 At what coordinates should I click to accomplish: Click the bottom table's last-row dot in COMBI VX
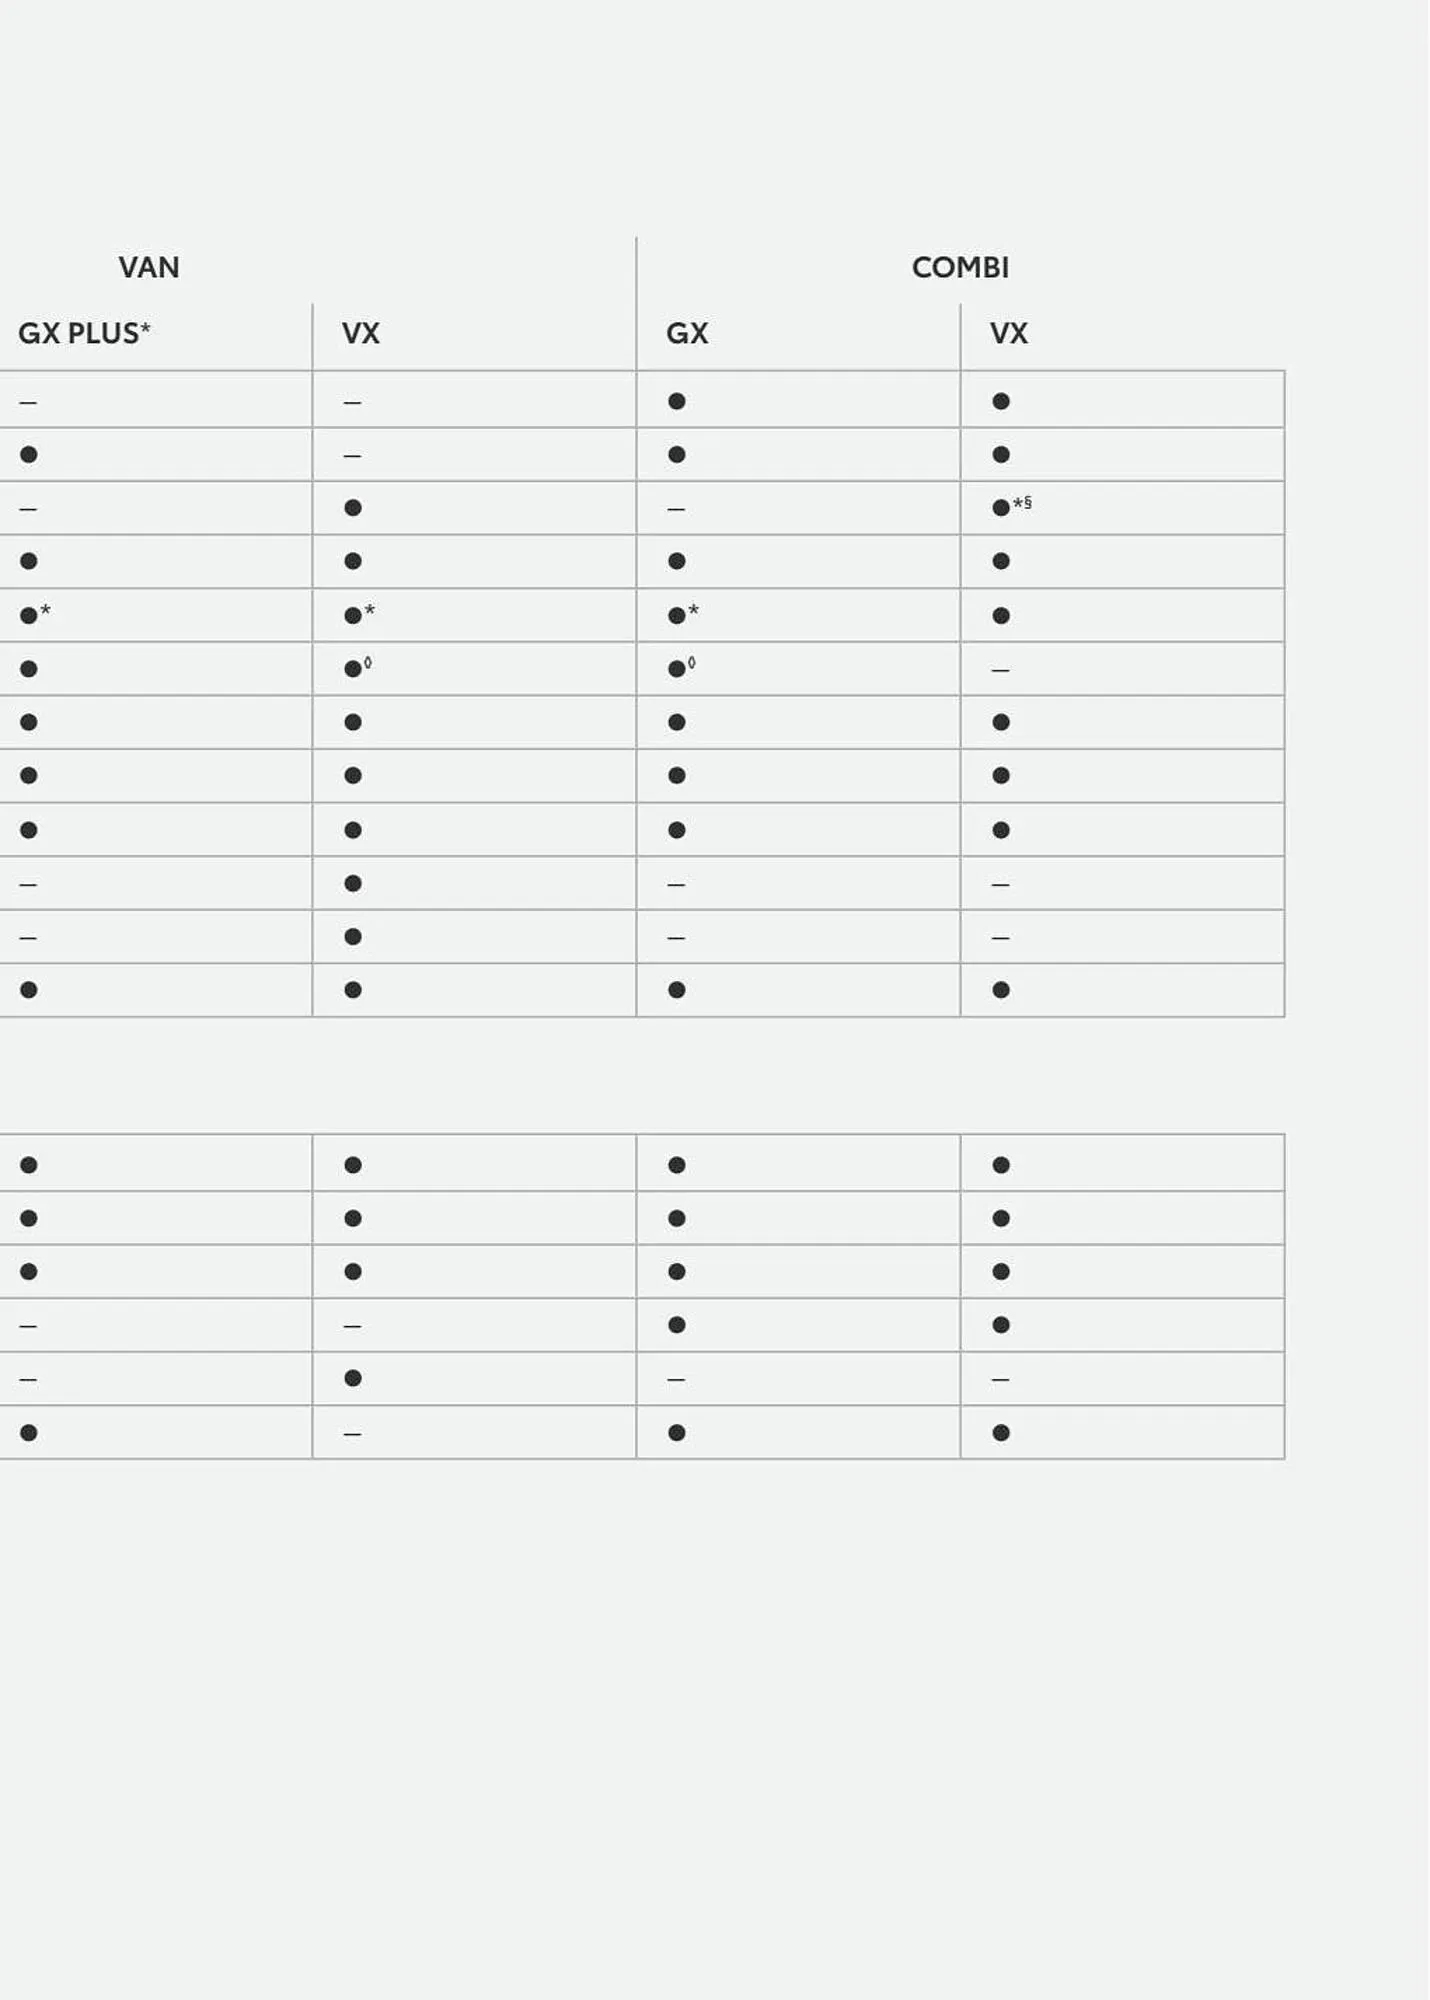(x=1001, y=1433)
